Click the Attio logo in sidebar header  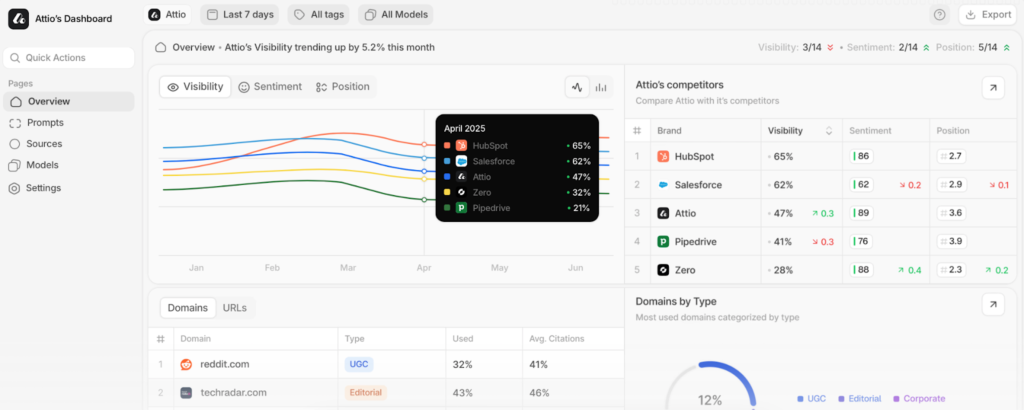click(x=18, y=19)
